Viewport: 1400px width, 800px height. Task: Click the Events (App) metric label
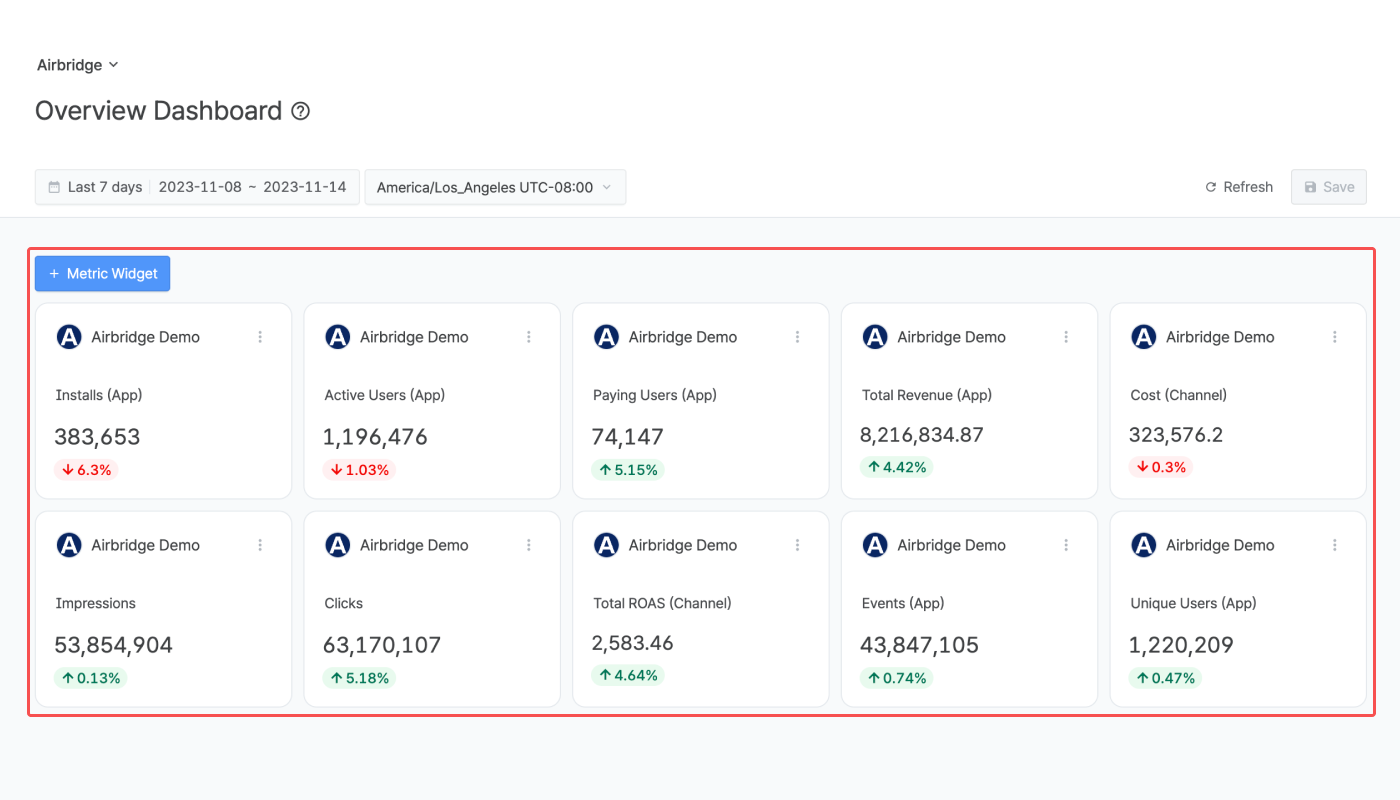click(x=903, y=603)
